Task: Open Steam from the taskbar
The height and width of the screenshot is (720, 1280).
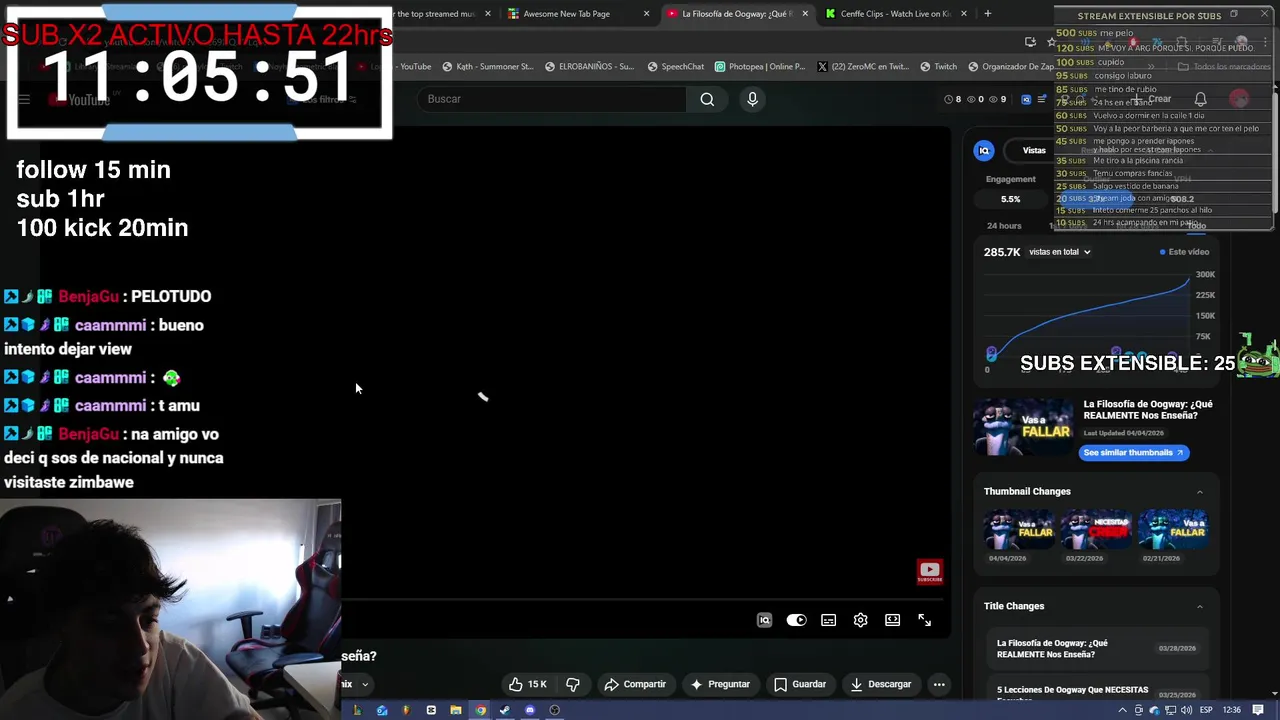Action: pos(505,710)
